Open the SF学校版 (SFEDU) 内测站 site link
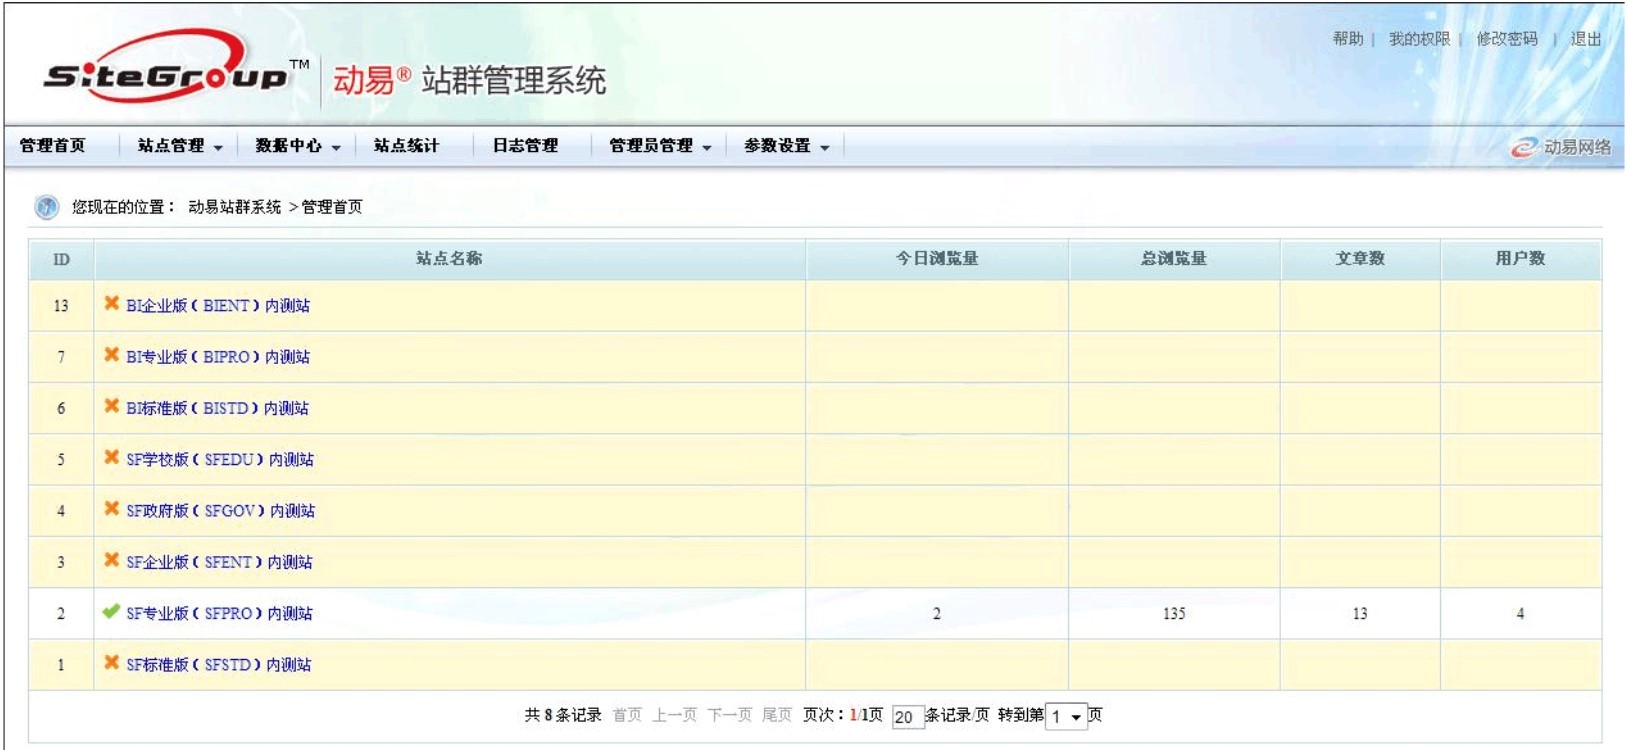Screen dimensions: 1628x750 coord(220,460)
